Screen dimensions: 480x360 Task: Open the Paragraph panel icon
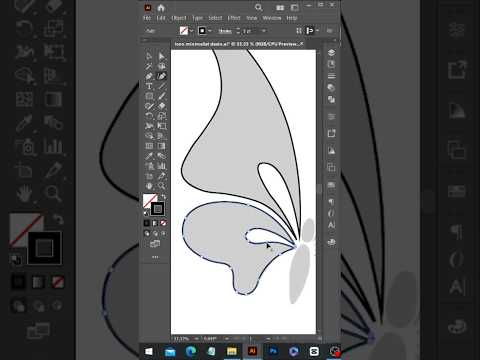coord(331,202)
